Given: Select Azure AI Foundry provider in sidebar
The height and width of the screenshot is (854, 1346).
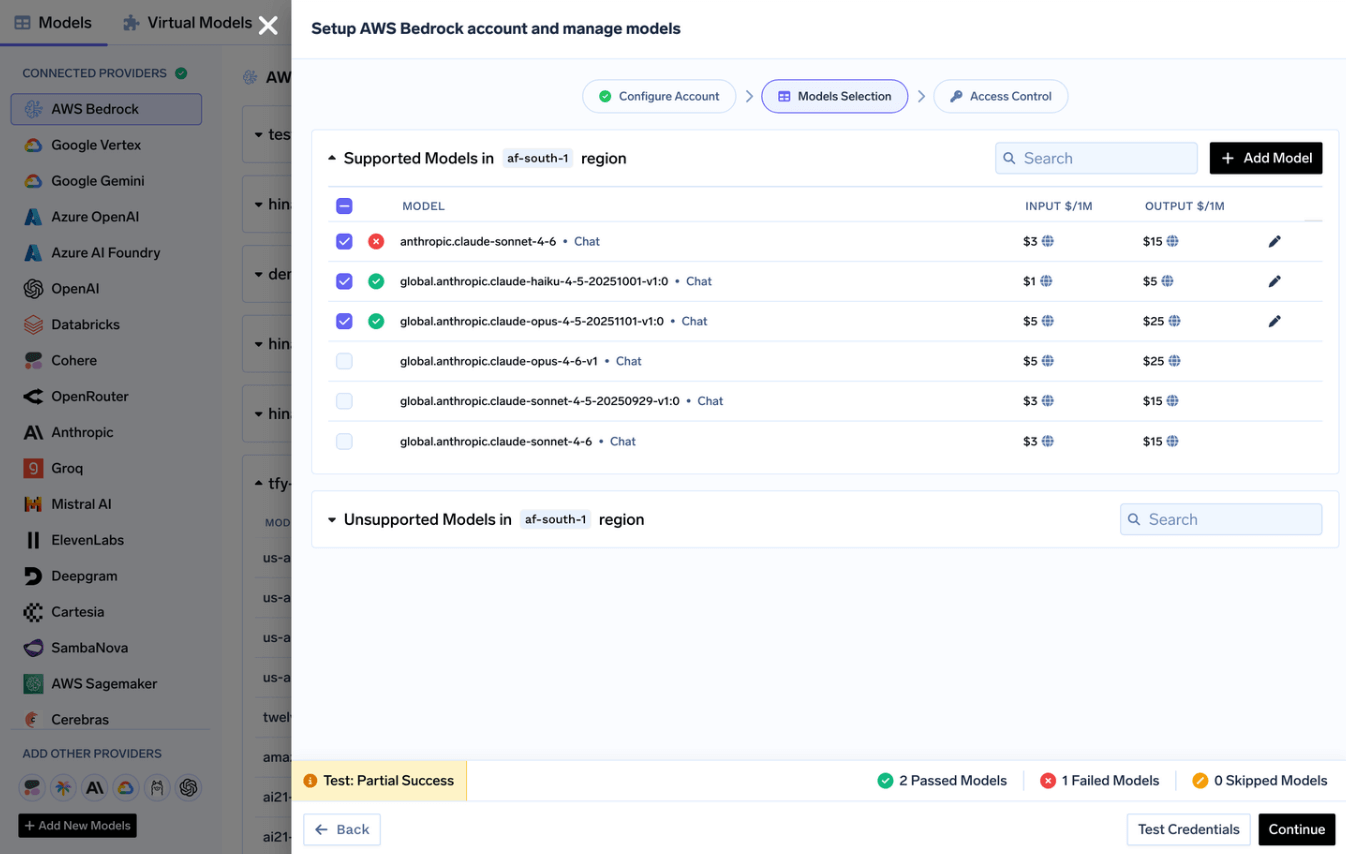Looking at the screenshot, I should [x=106, y=253].
